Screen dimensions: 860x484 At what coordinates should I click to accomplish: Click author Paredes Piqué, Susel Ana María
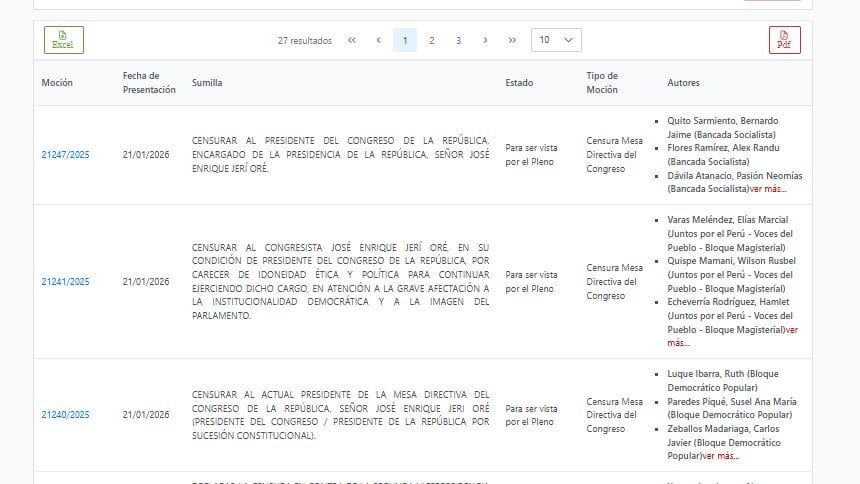point(732,408)
